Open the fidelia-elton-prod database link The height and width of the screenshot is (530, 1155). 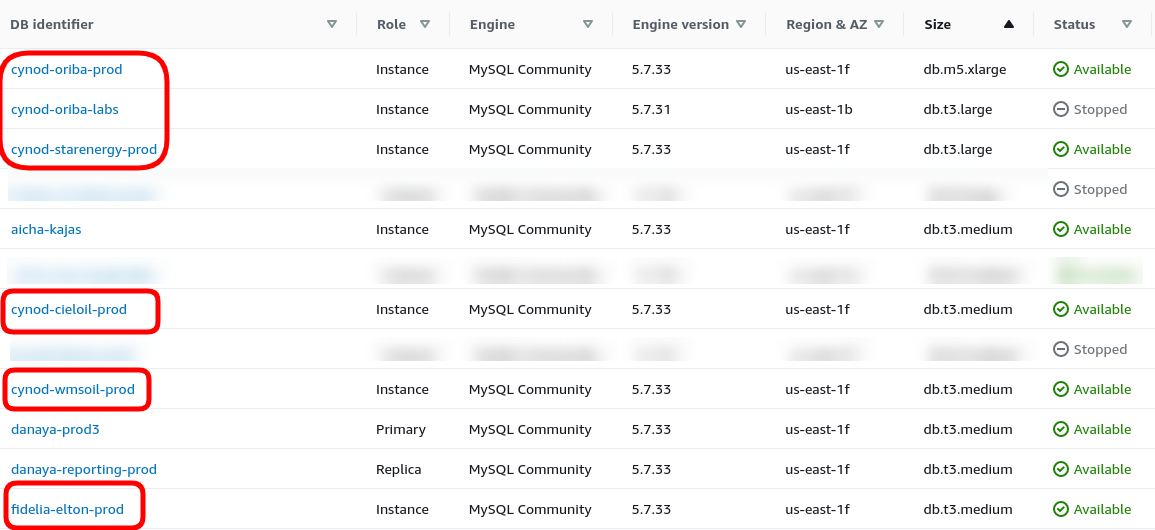67,510
